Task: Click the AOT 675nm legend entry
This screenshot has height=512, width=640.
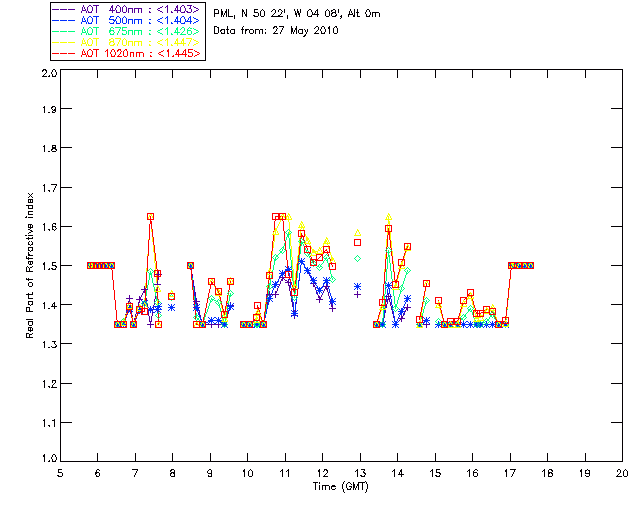Action: (127, 31)
